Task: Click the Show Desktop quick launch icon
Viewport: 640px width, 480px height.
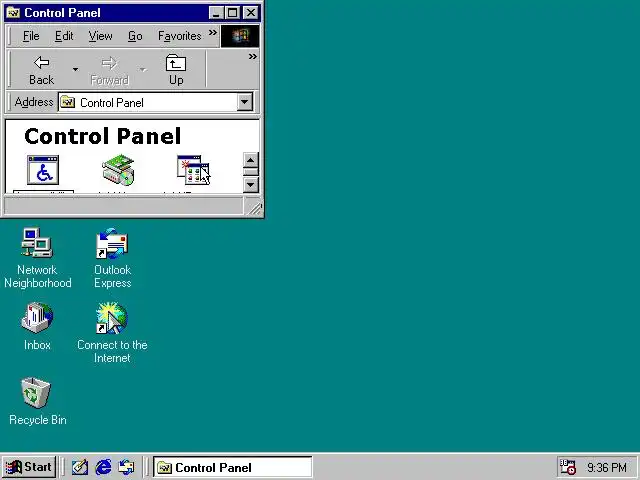Action: point(80,467)
